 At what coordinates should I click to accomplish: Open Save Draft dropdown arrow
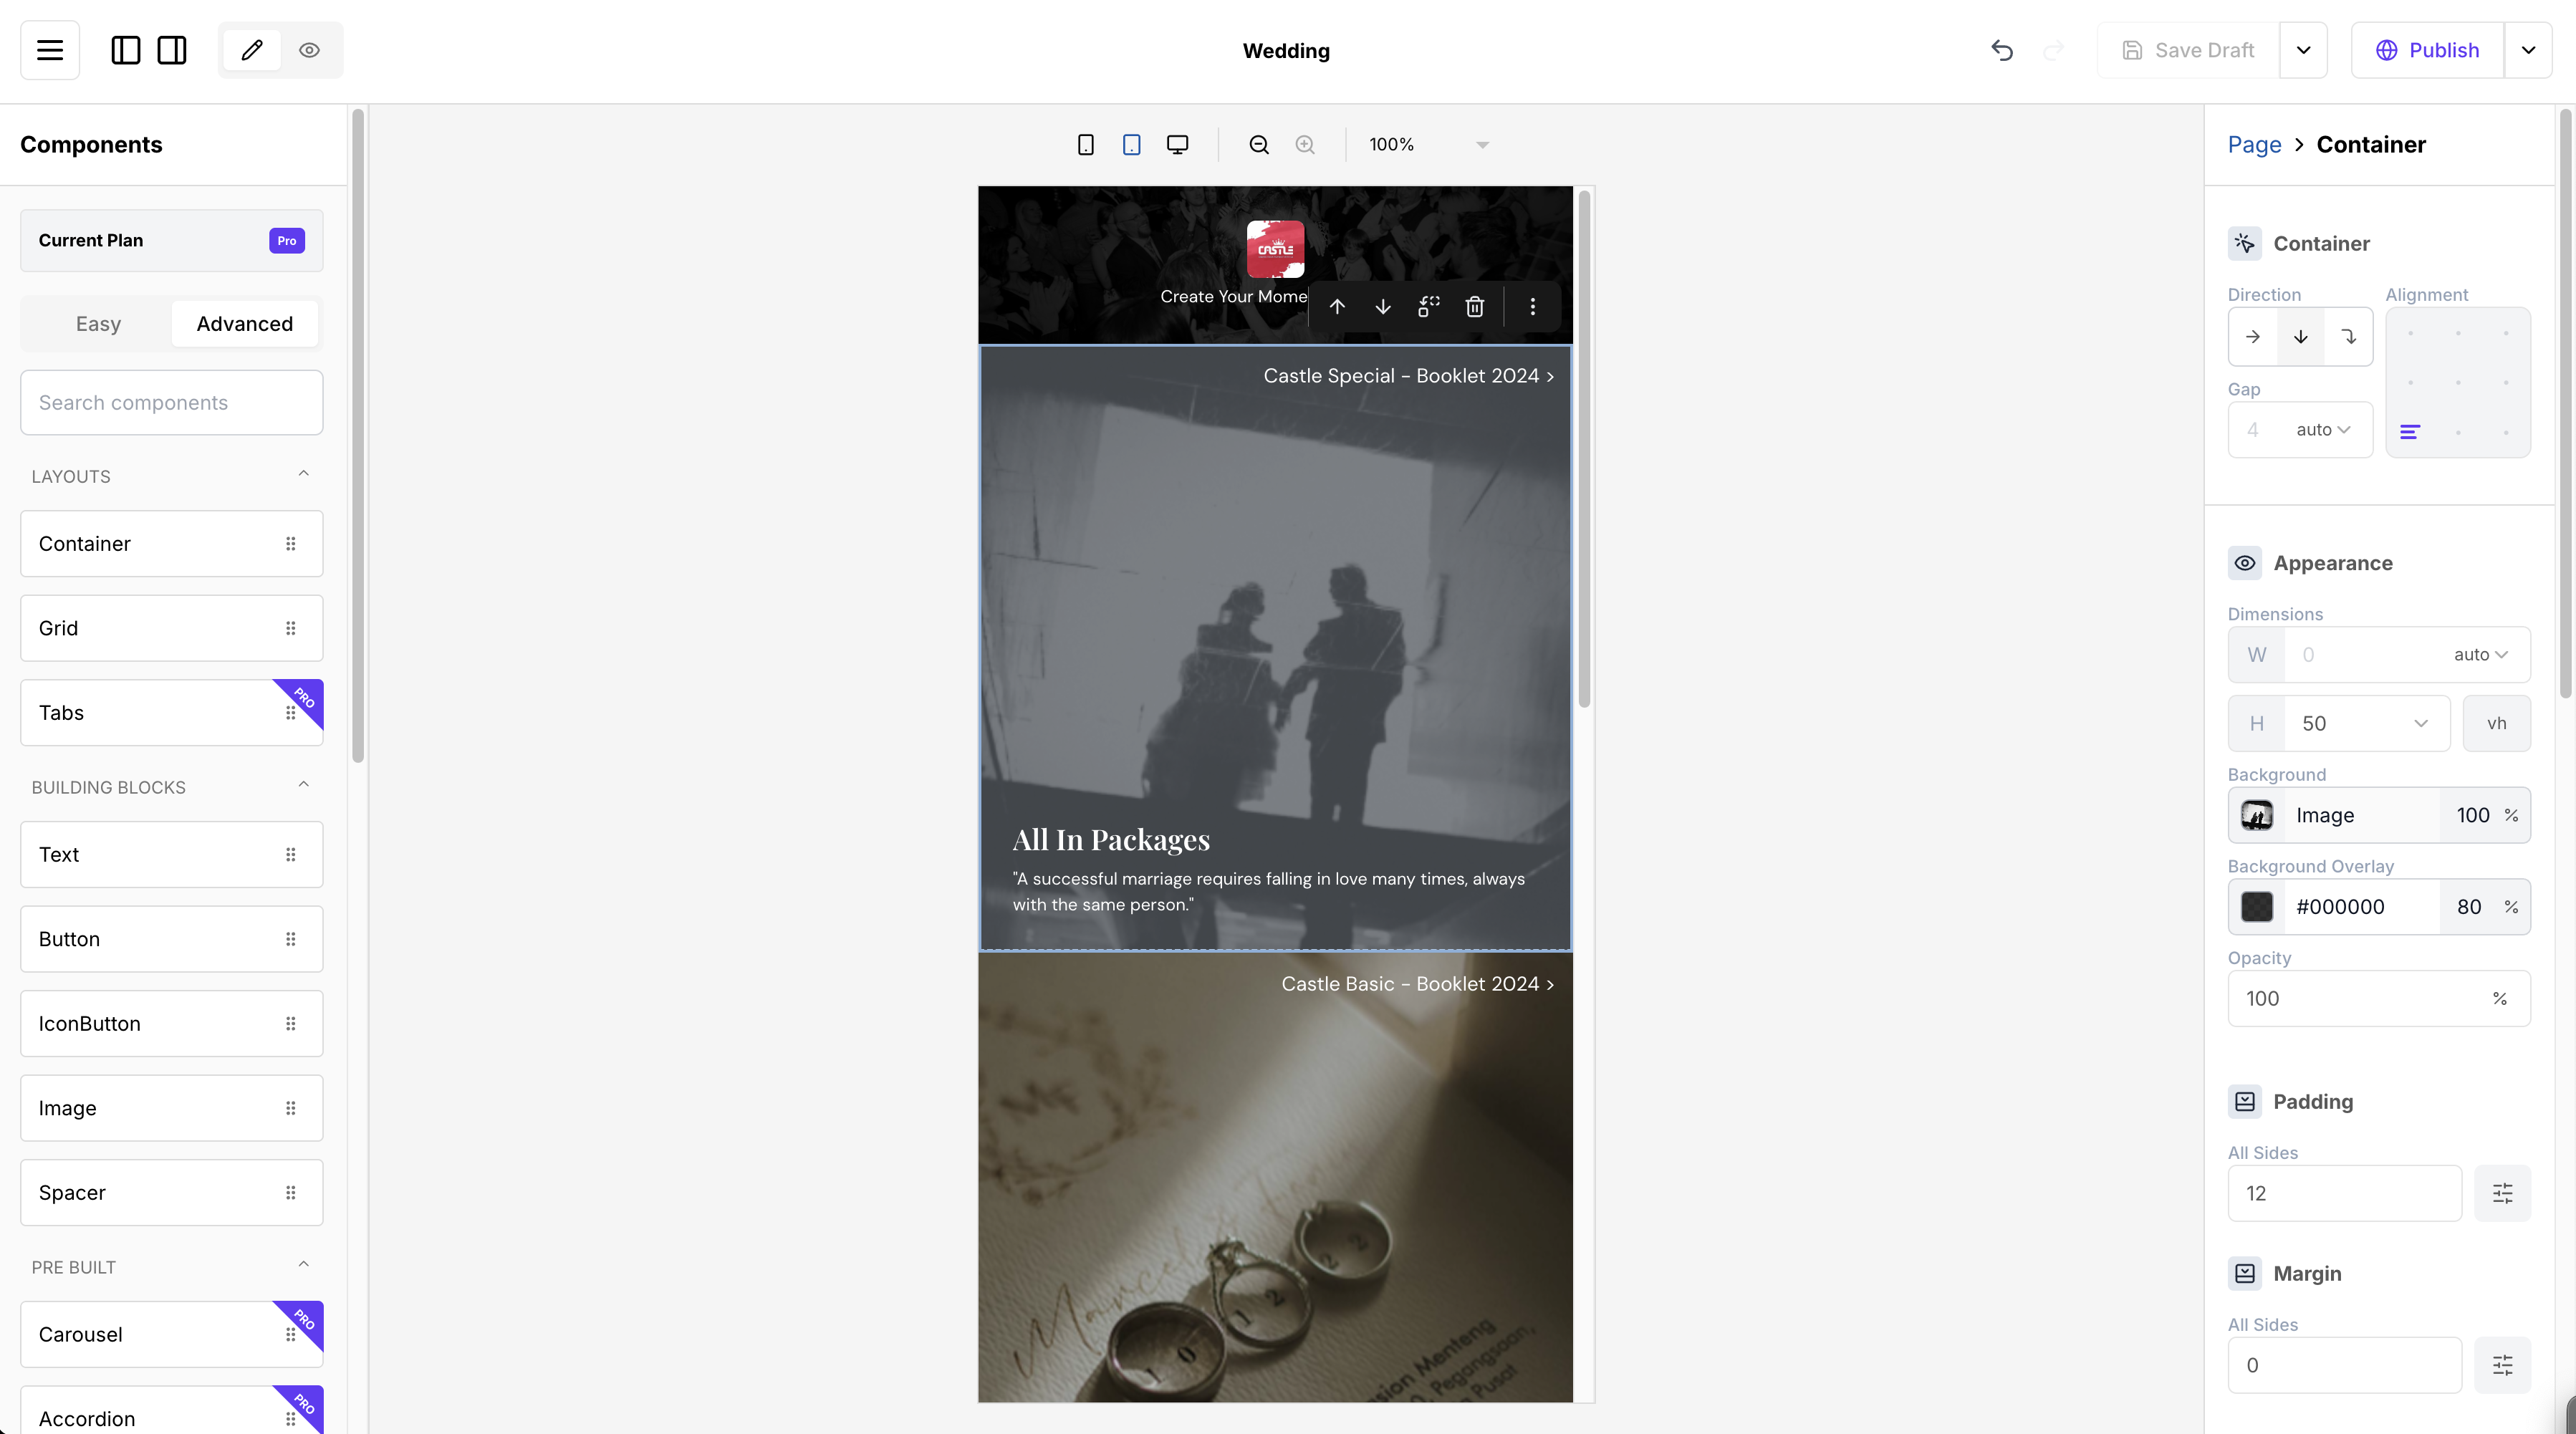(x=2303, y=50)
